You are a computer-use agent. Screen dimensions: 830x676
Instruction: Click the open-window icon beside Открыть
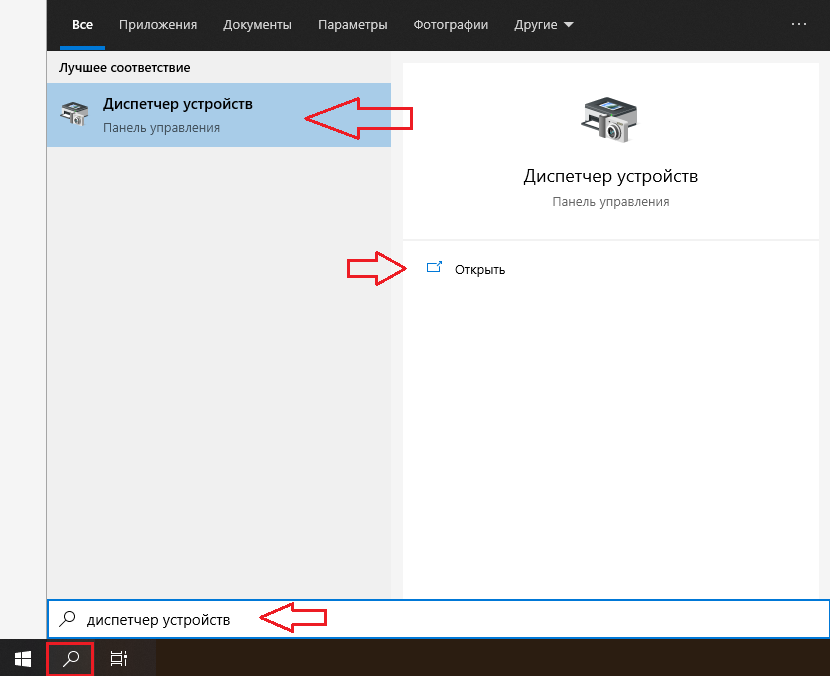[x=434, y=268]
